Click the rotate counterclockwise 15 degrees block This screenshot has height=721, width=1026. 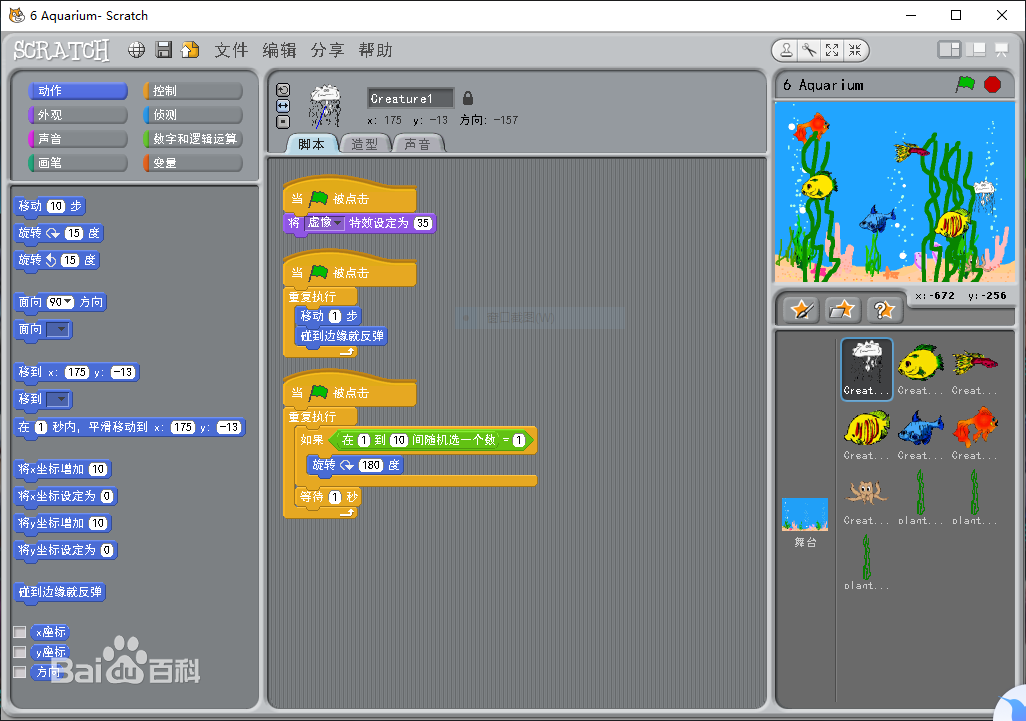pyautogui.click(x=56, y=260)
